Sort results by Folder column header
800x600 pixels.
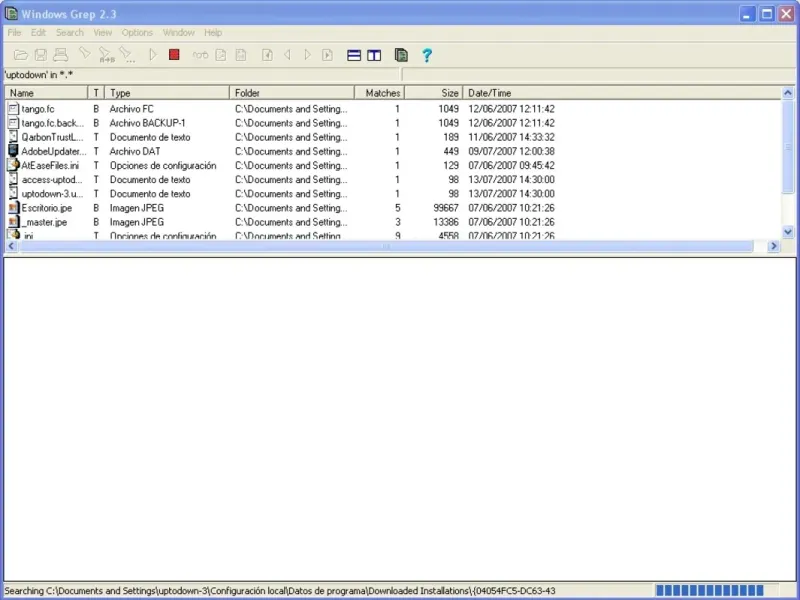pos(292,93)
